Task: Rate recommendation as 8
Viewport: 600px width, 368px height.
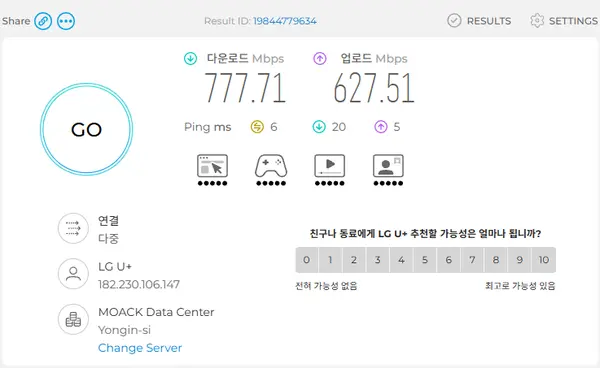Action: click(x=496, y=260)
